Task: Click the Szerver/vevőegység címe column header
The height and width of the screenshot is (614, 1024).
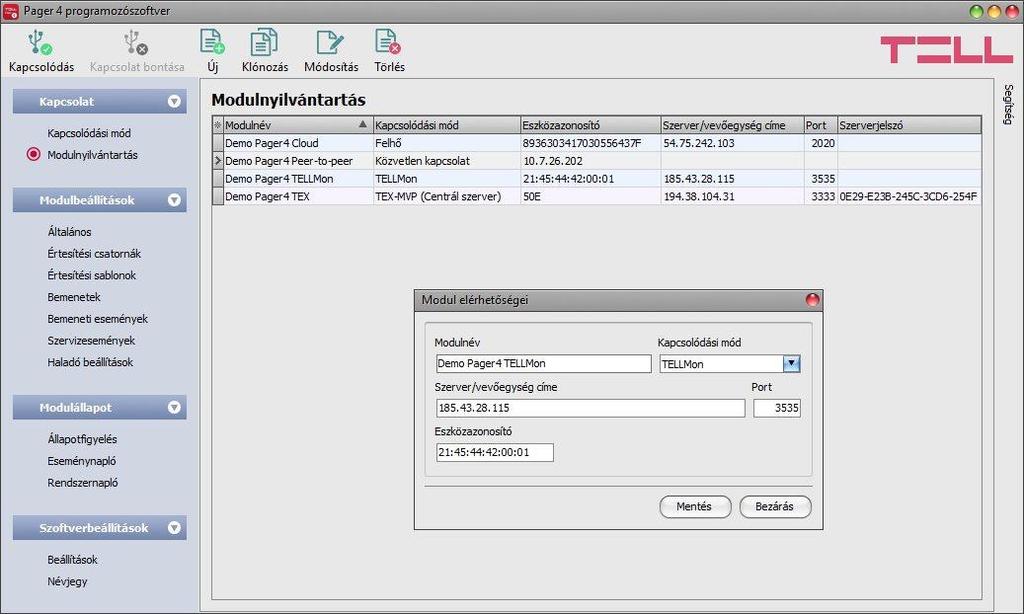Action: click(732, 125)
